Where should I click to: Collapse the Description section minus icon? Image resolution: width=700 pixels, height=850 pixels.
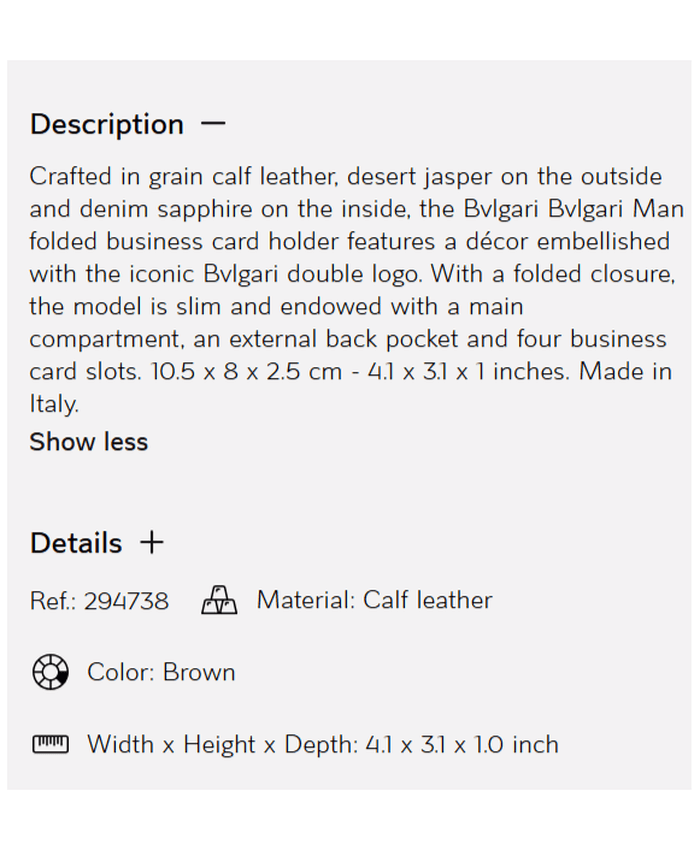[x=213, y=124]
